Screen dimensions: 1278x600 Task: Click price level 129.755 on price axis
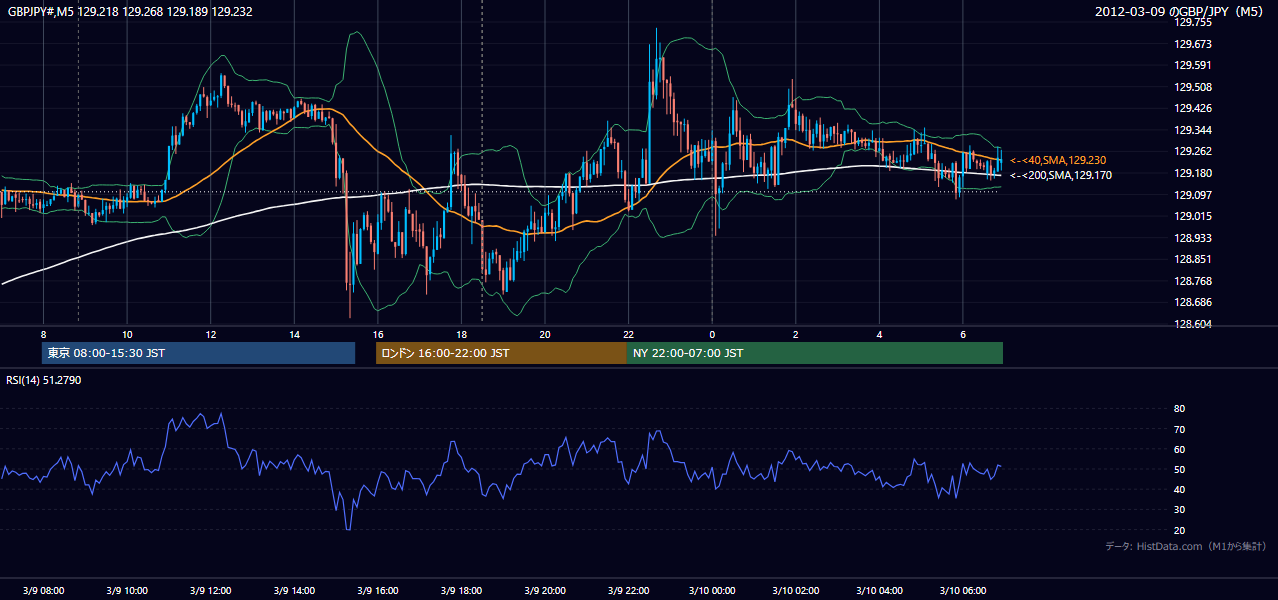1193,22
